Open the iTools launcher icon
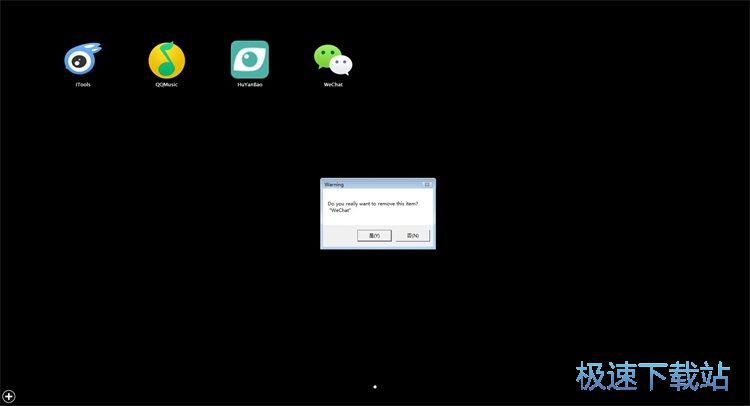This screenshot has width=750, height=406. coord(83,59)
